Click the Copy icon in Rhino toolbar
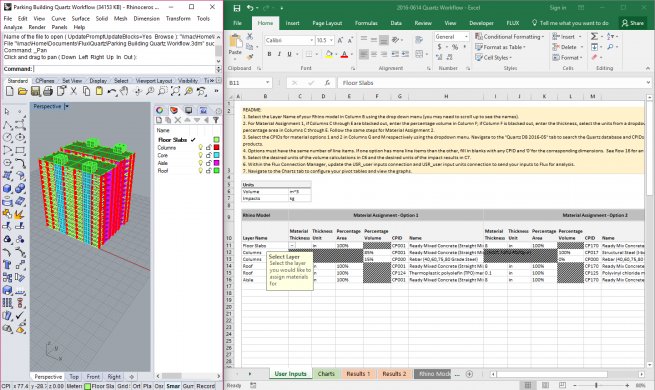The image size is (655, 390). [x=86, y=91]
